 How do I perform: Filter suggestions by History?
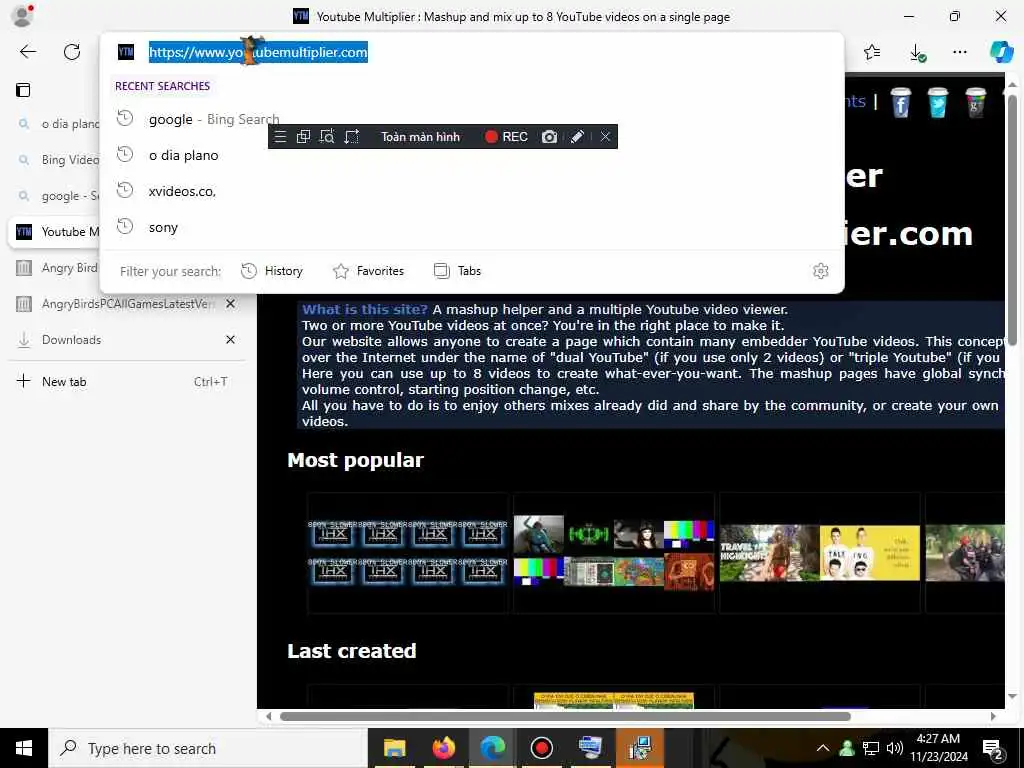[272, 271]
